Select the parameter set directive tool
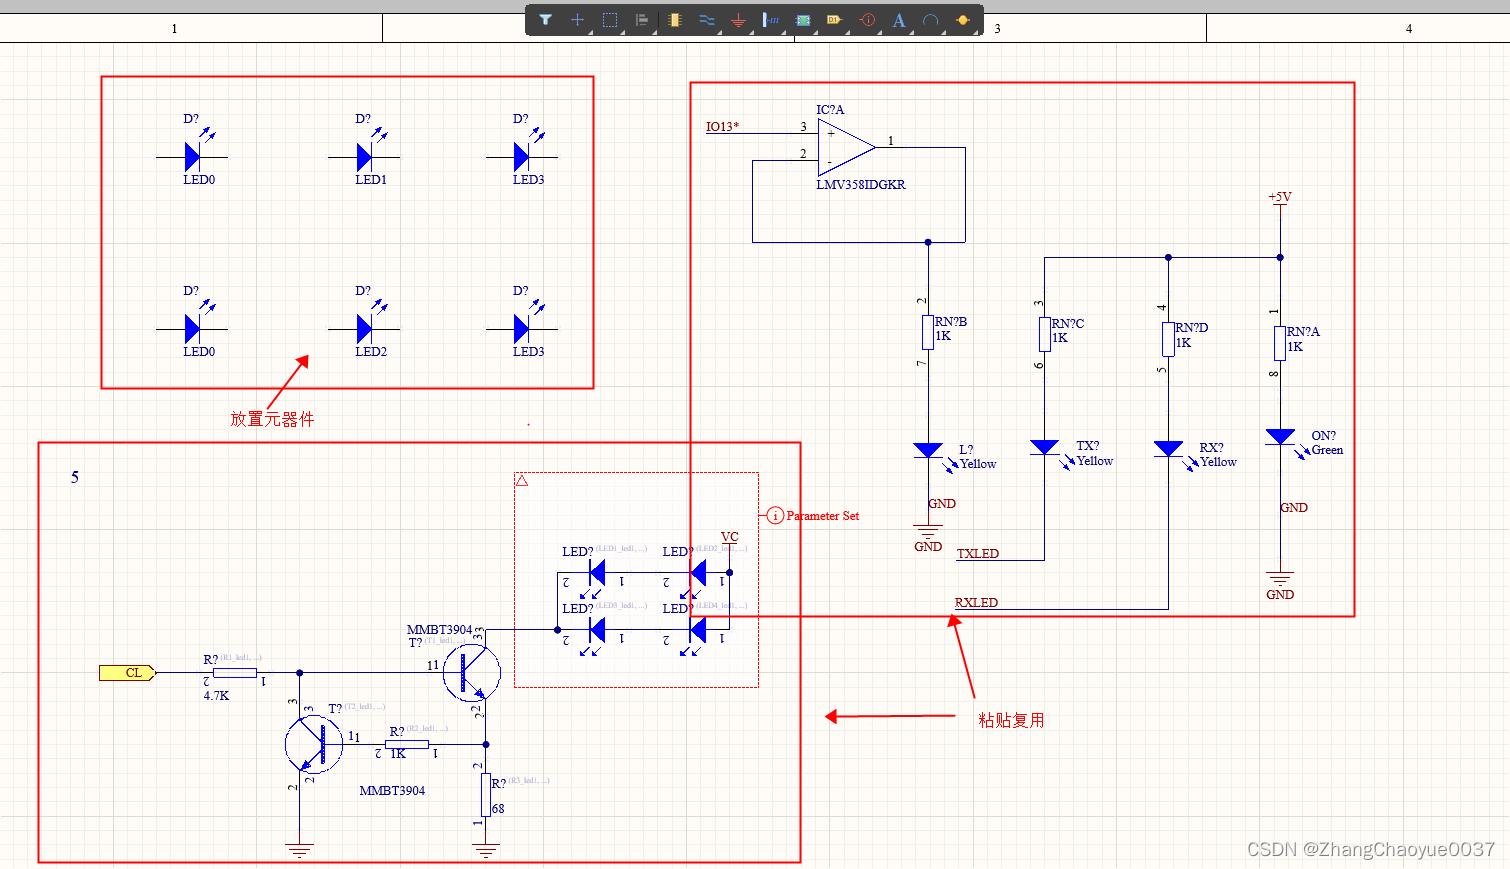Screen dimensions: 1510x869 (x=867, y=20)
